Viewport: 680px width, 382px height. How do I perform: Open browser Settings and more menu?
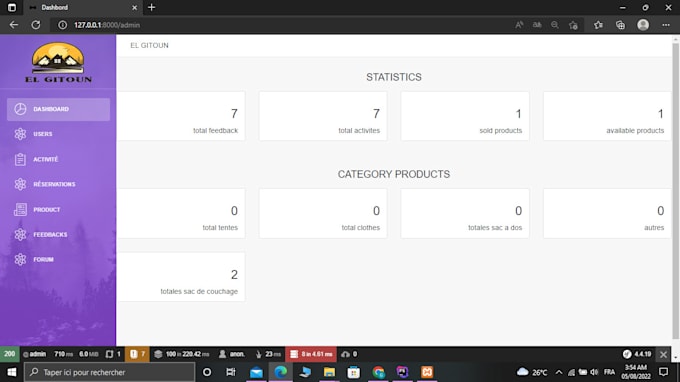[x=666, y=25]
